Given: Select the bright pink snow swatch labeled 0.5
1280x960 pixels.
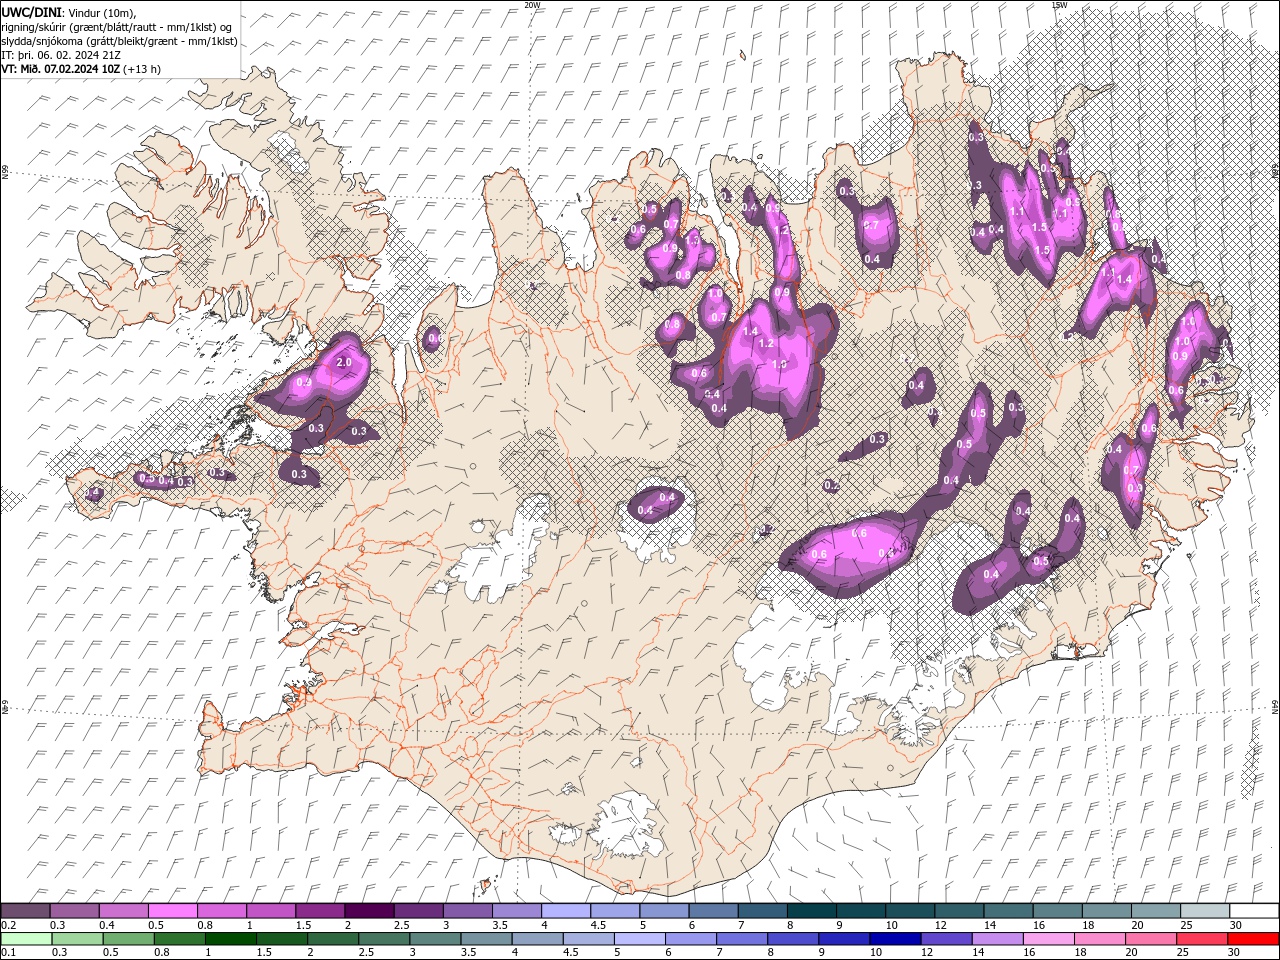Looking at the screenshot, I should tap(172, 911).
